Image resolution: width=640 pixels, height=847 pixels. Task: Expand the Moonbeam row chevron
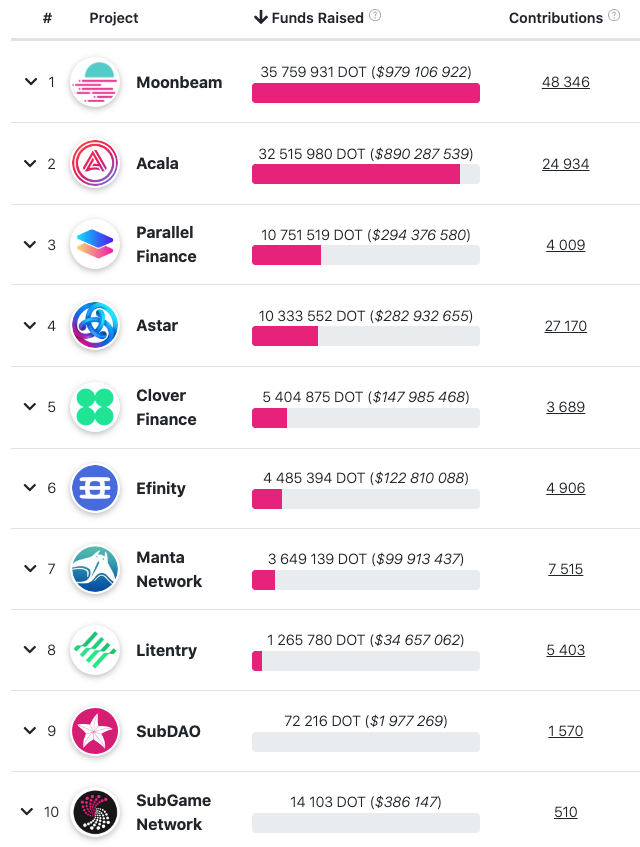coord(30,82)
